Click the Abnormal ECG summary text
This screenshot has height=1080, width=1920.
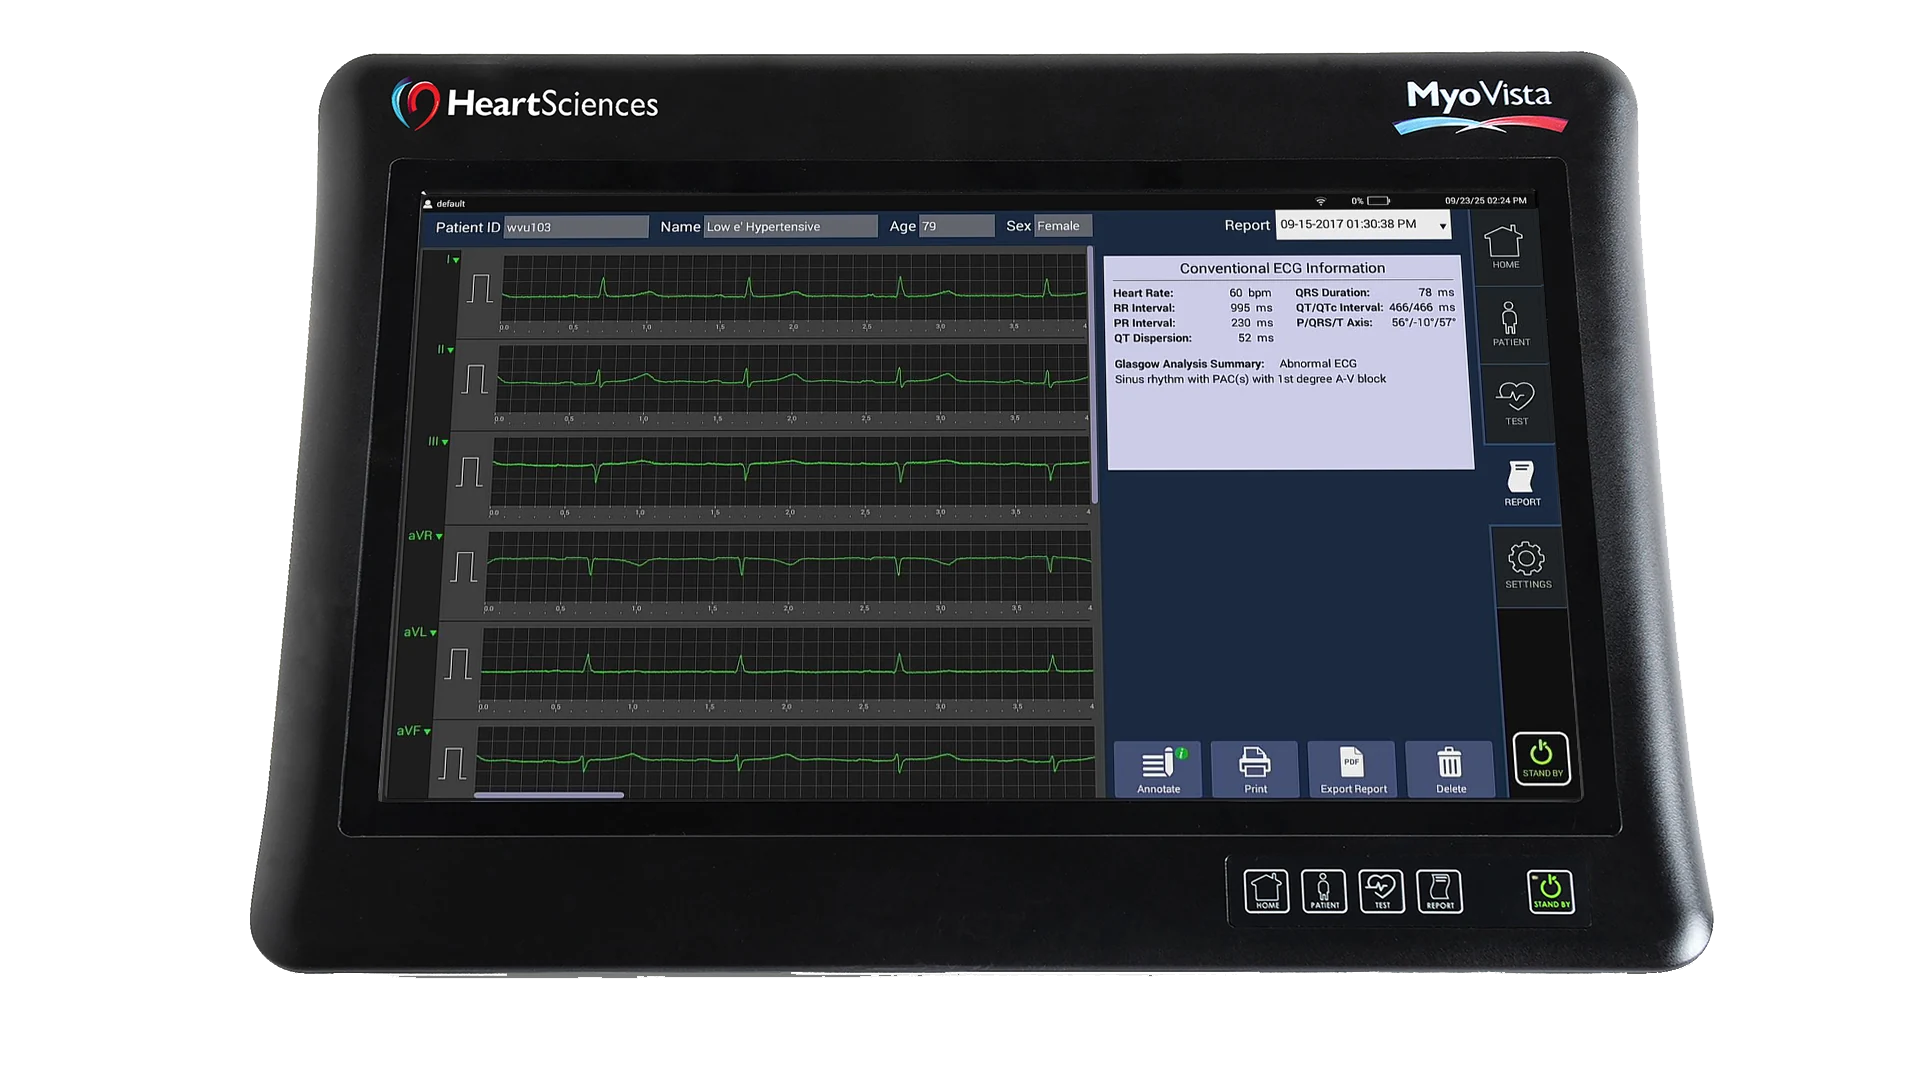click(x=1318, y=364)
